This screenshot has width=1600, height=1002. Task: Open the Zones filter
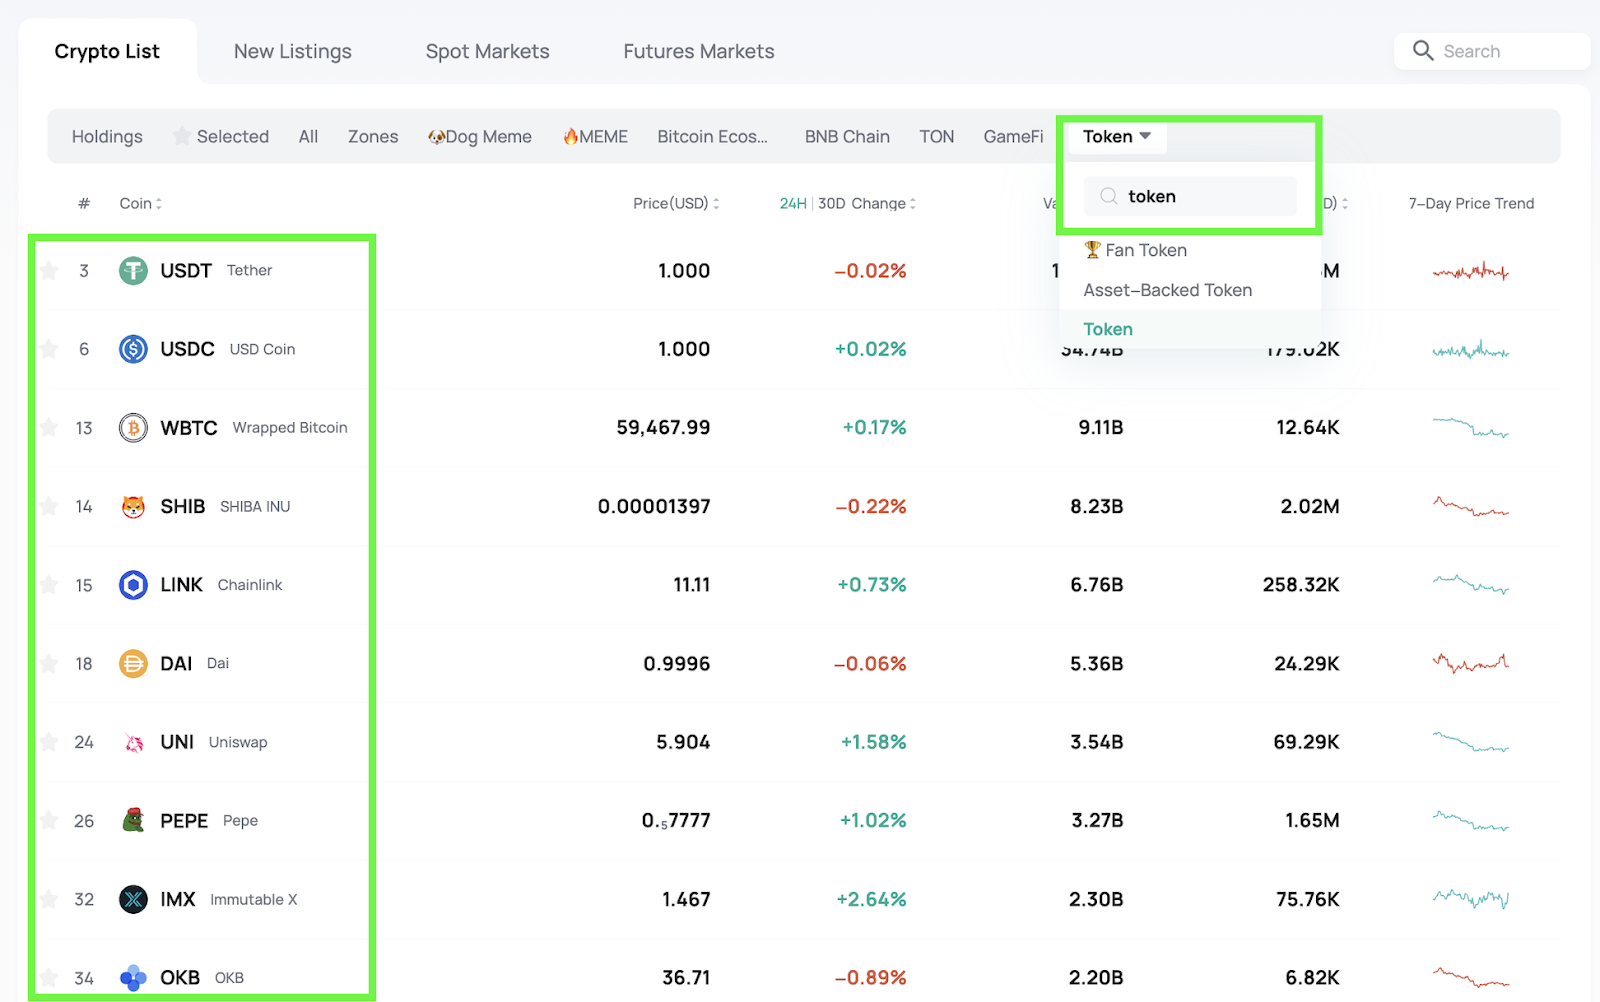click(x=373, y=136)
